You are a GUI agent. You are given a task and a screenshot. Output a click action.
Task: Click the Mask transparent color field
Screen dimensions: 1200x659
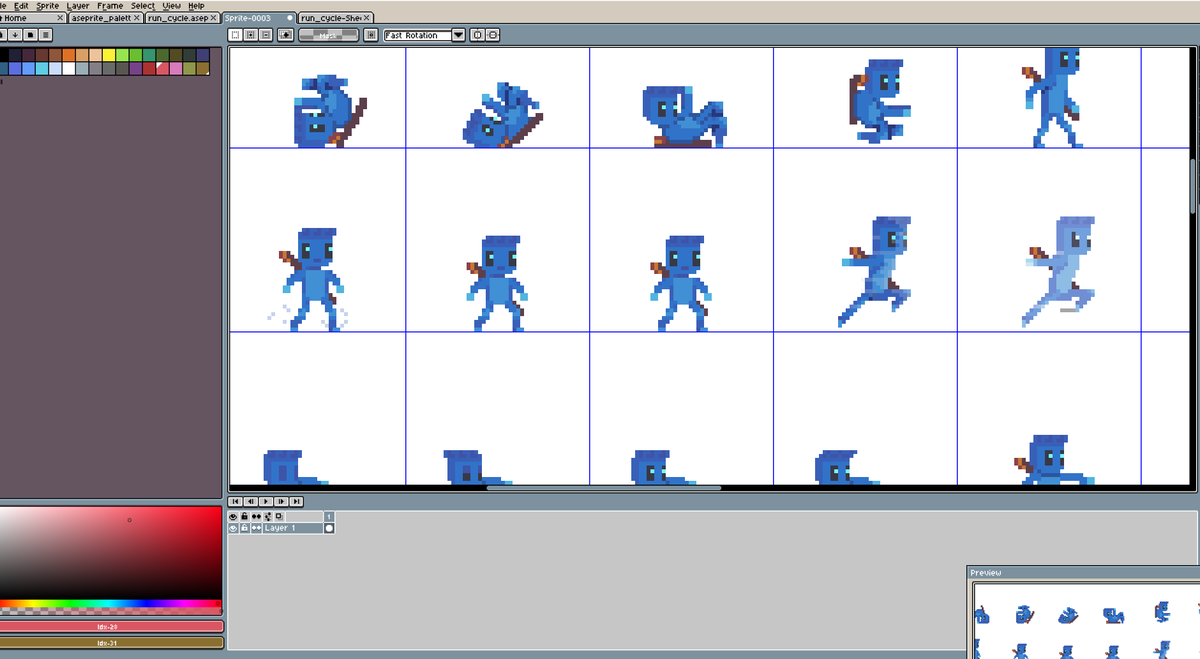(328, 35)
